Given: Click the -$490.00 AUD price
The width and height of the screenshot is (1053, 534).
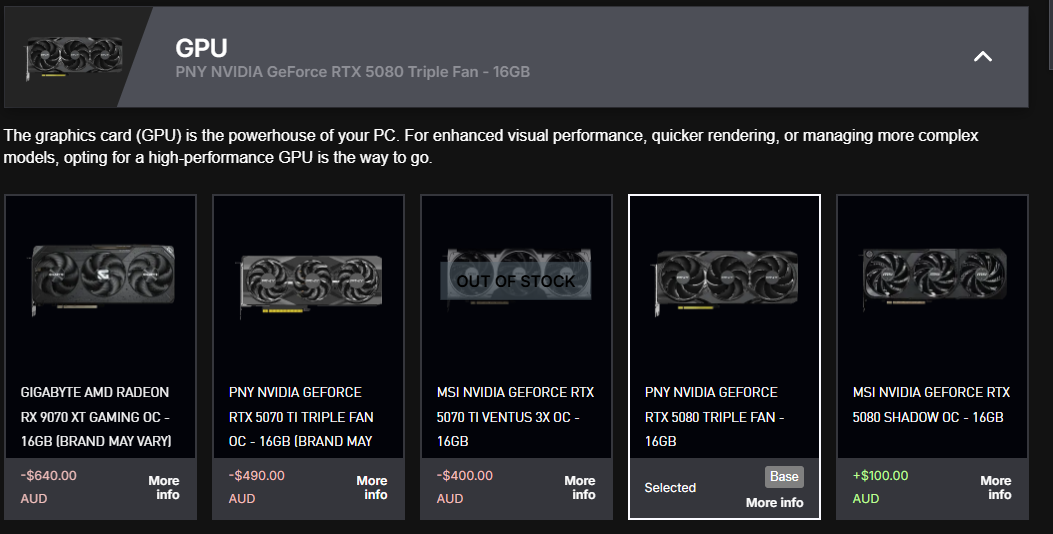Looking at the screenshot, I should click(257, 487).
